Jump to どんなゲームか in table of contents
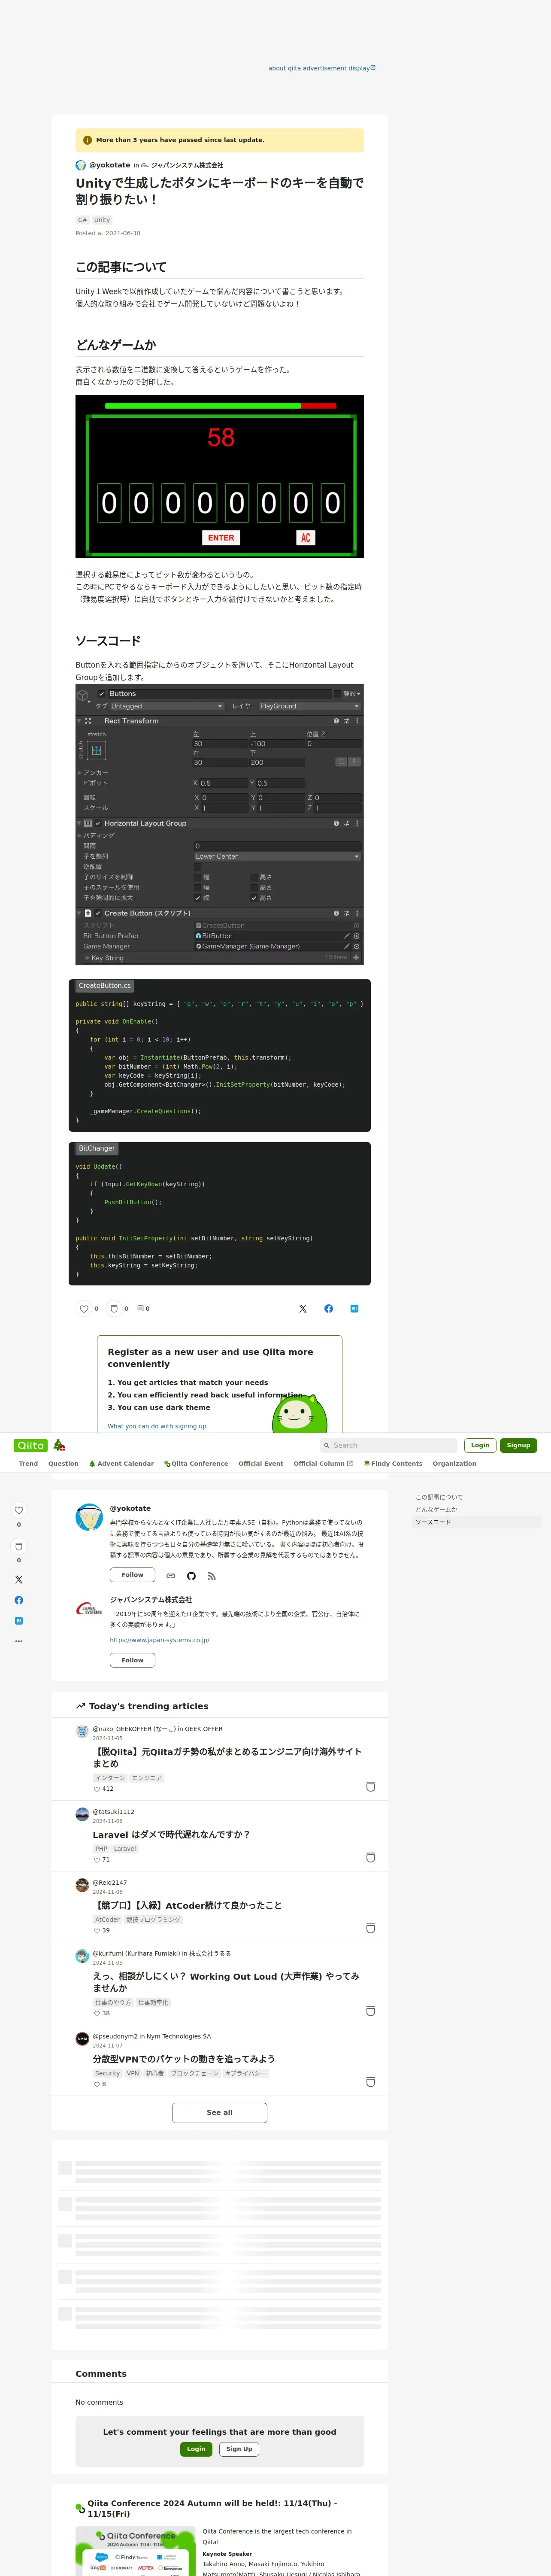 [x=436, y=1509]
